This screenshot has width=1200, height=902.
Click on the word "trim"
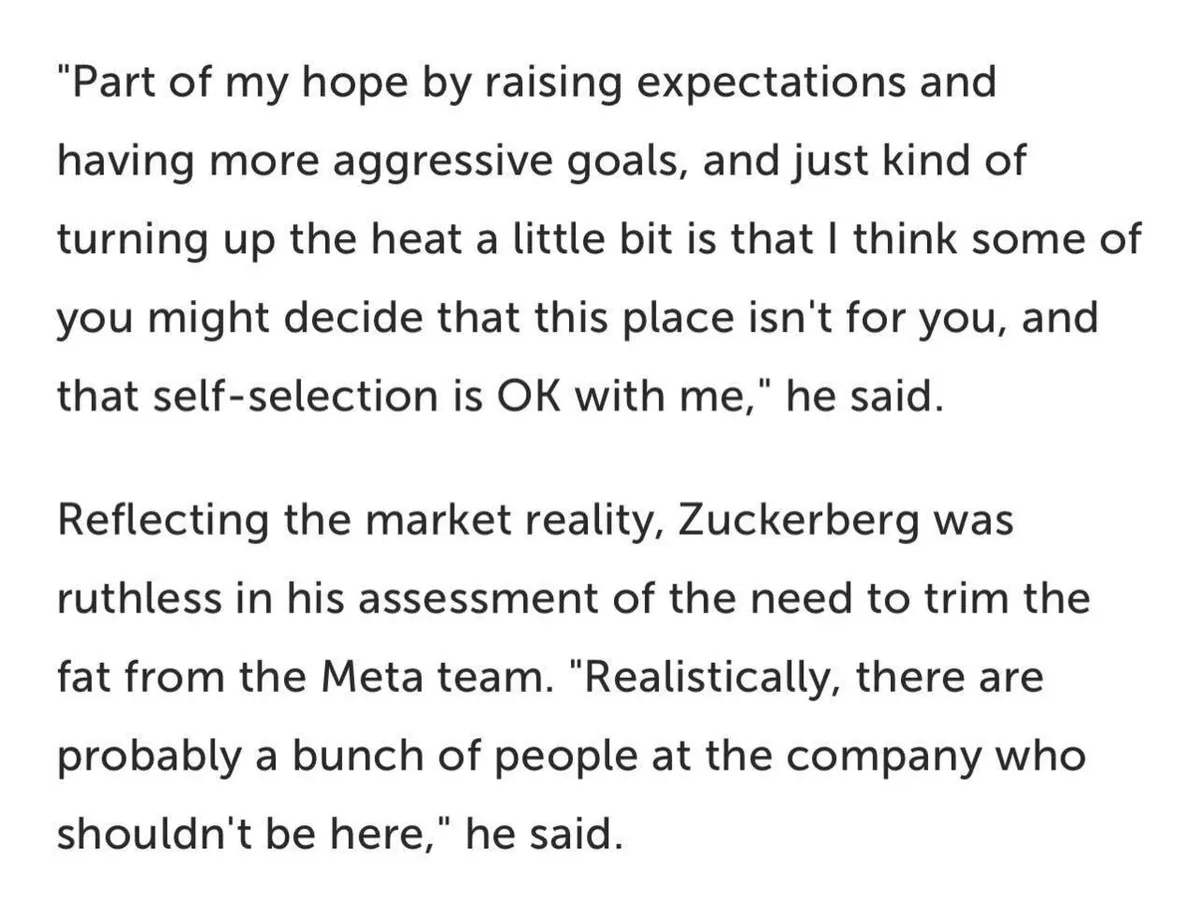point(990,600)
